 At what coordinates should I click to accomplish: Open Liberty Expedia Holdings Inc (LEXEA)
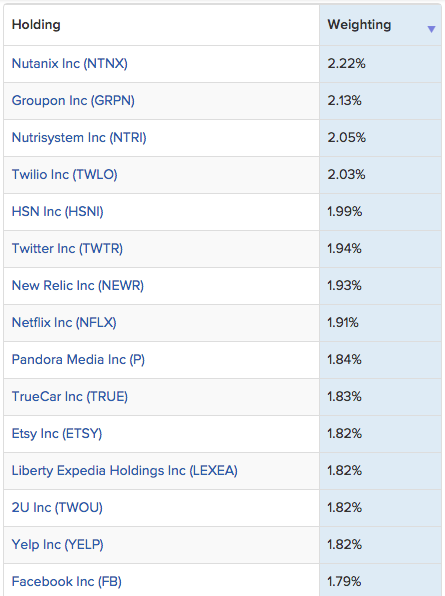(125, 471)
